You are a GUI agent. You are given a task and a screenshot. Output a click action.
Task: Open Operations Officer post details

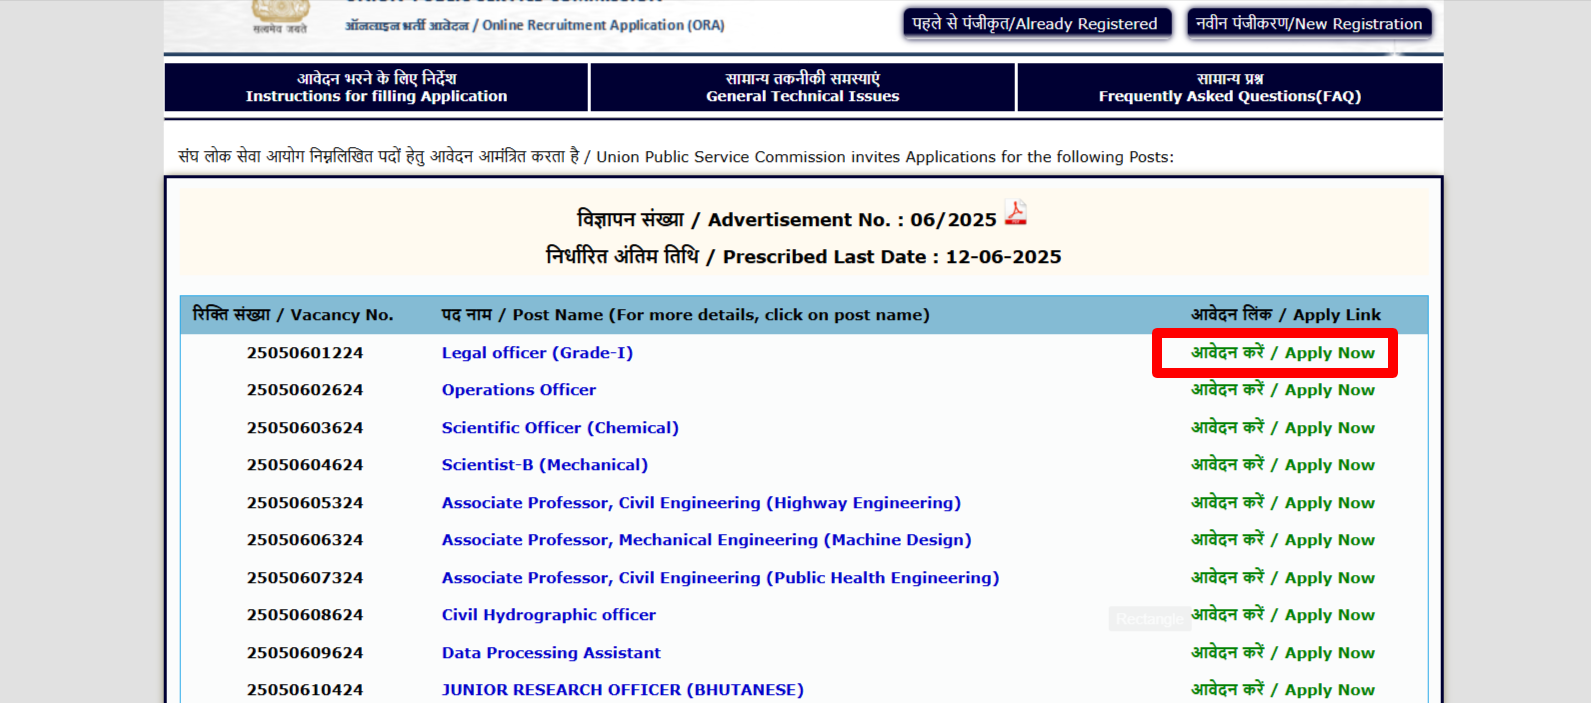click(x=518, y=390)
